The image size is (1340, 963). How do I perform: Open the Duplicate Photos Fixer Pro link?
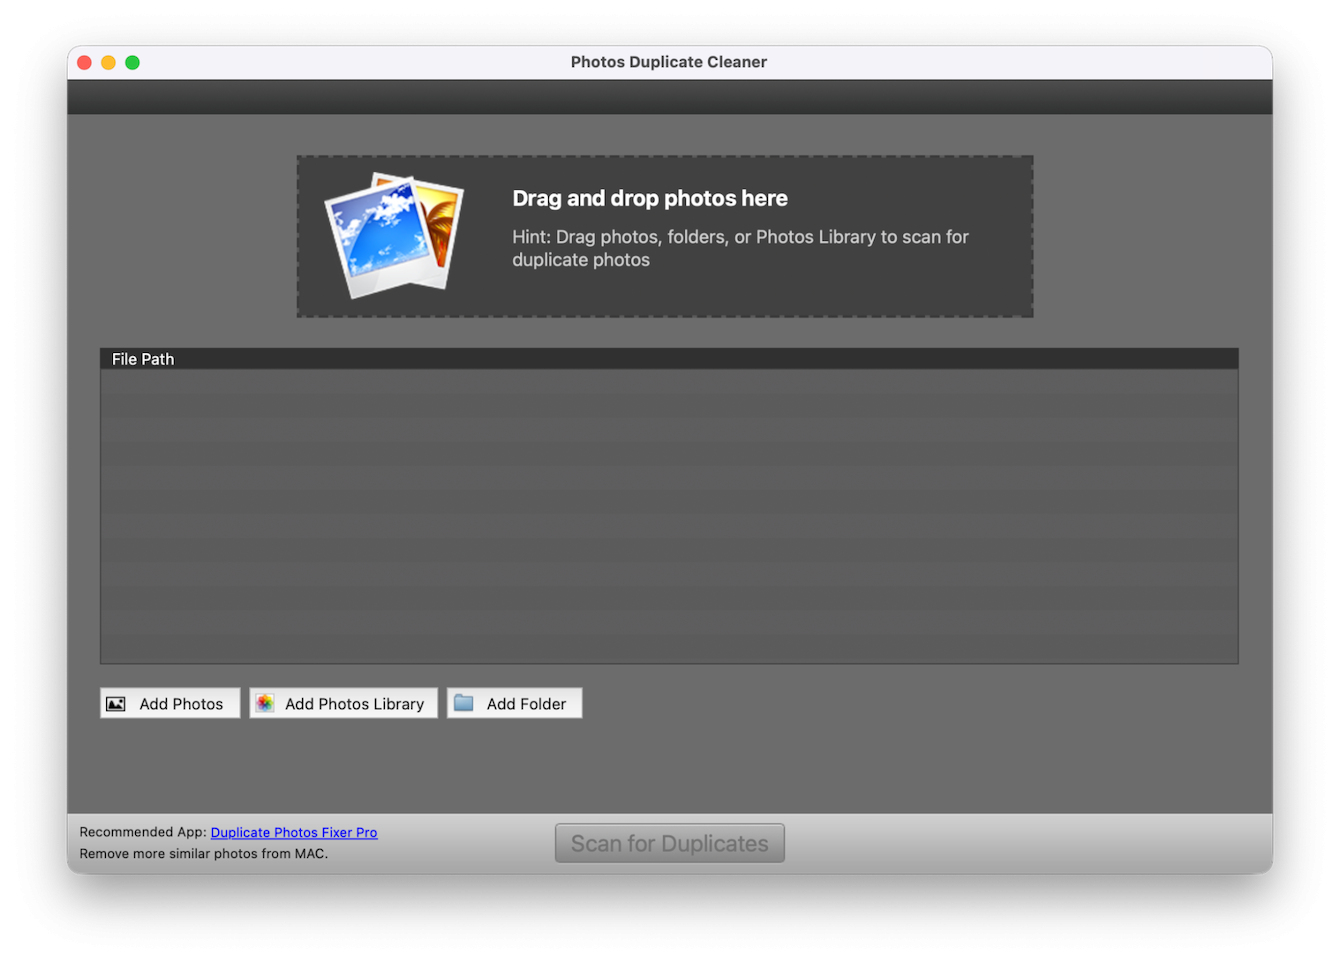pos(294,832)
